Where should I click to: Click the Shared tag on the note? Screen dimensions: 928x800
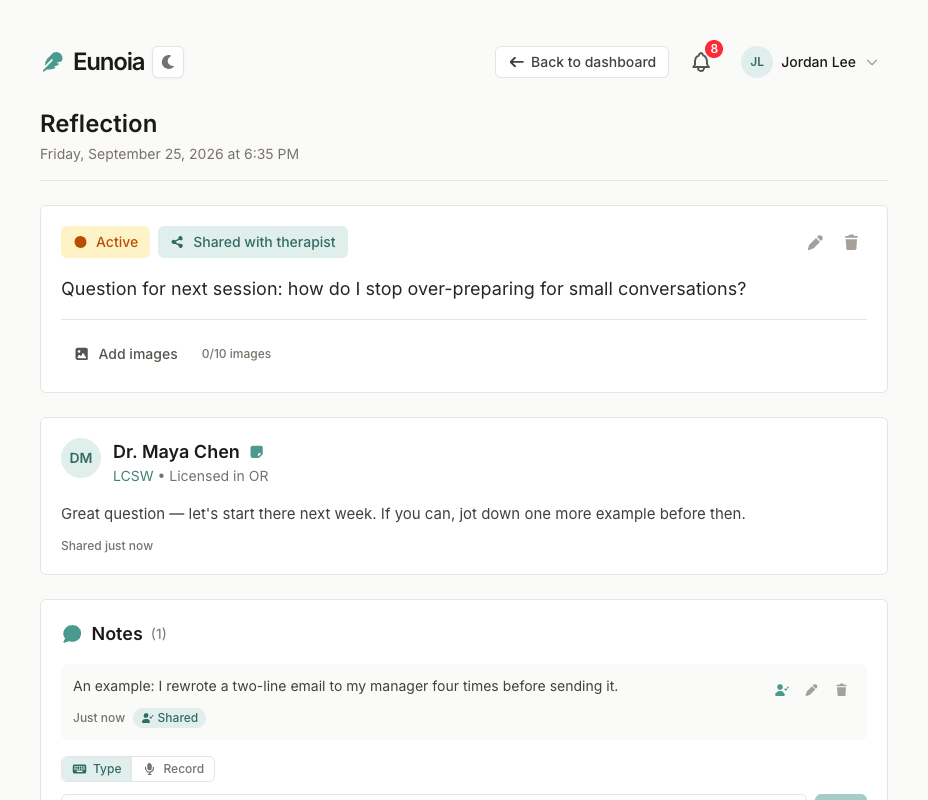click(x=169, y=718)
